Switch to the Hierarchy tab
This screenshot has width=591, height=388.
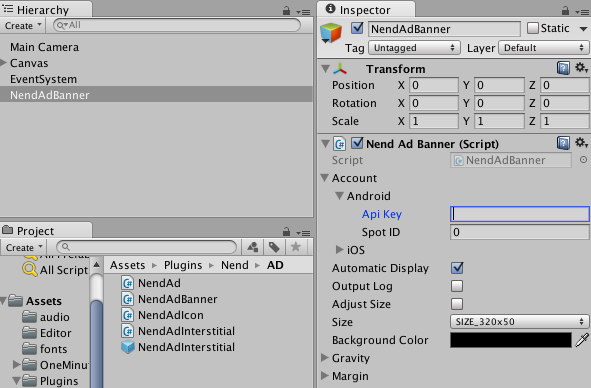click(x=46, y=9)
